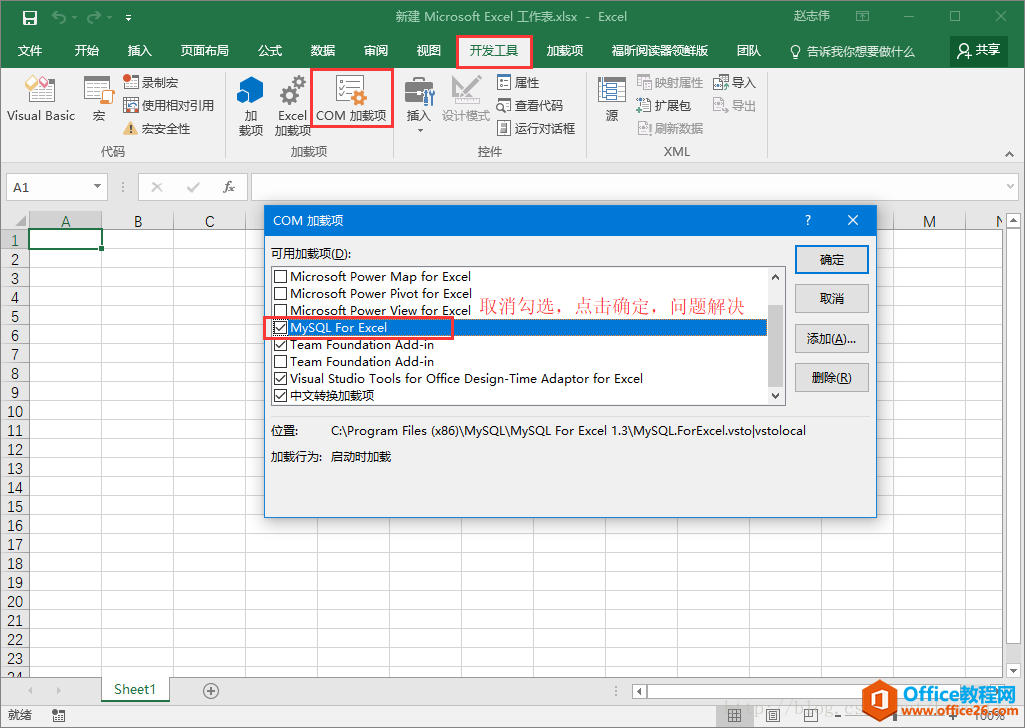Screen dimensions: 1025x728
Task: Switch to the 插入 ribbon tab
Action: tap(139, 51)
